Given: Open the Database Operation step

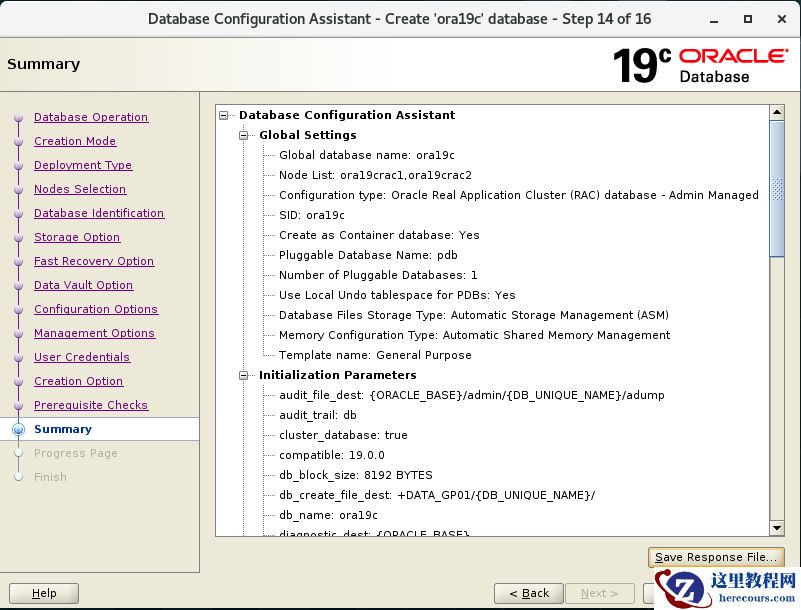Looking at the screenshot, I should (x=91, y=117).
